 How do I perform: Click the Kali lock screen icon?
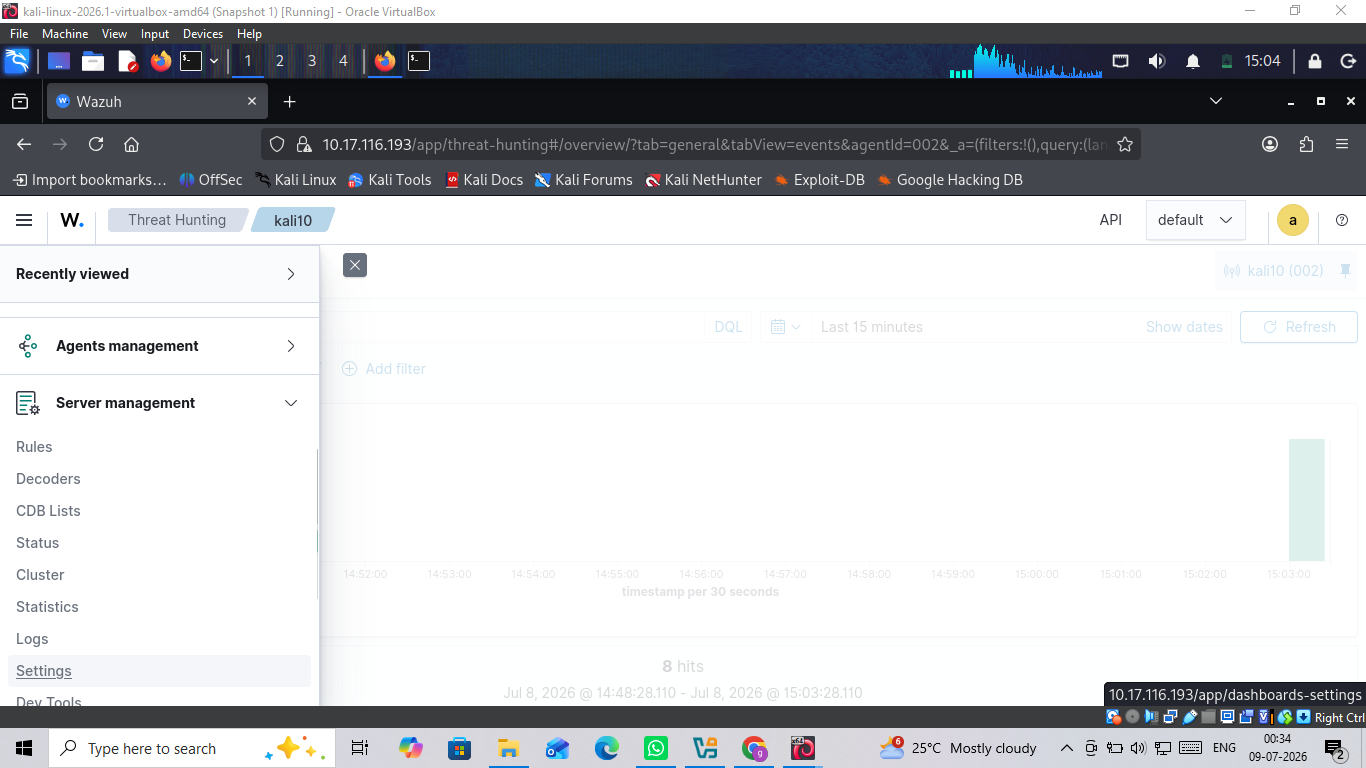tap(1315, 61)
